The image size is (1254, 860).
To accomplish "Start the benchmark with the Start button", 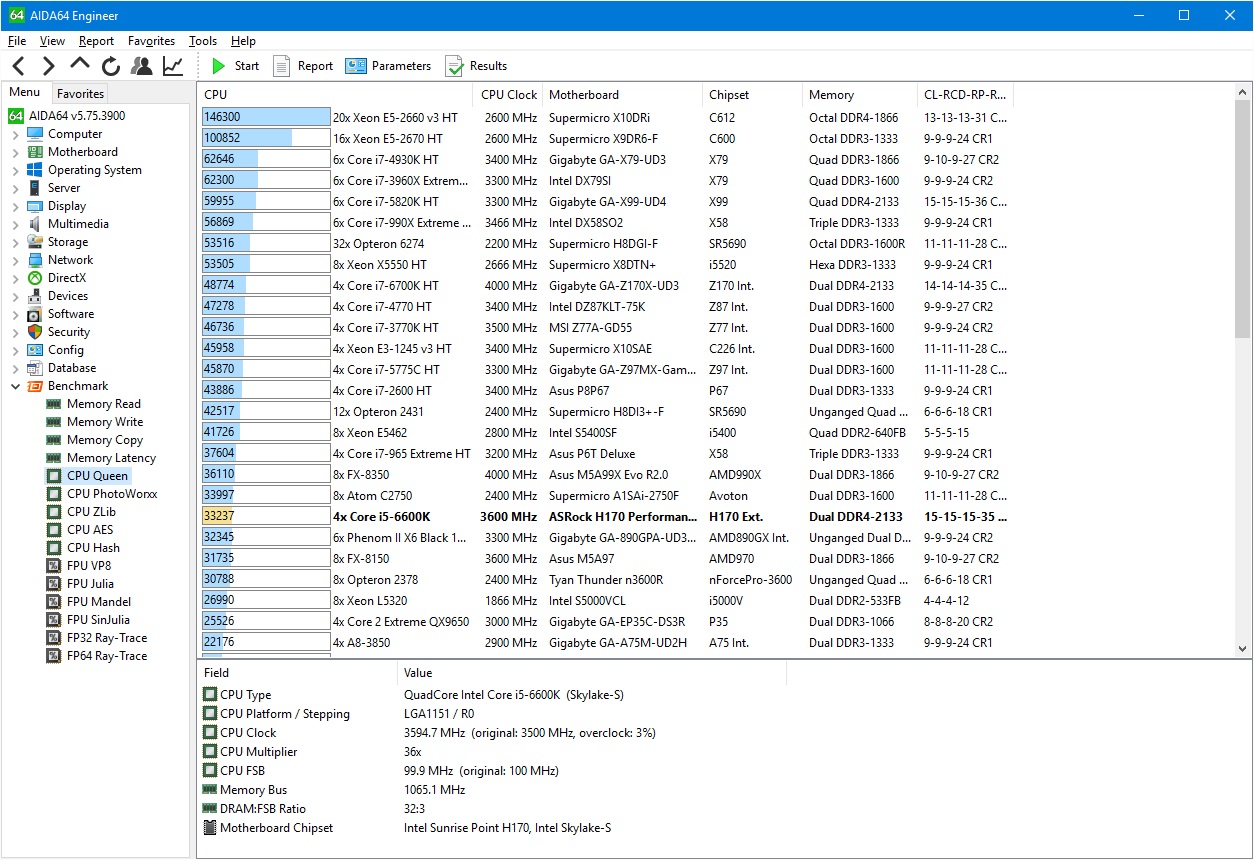I will (x=235, y=66).
